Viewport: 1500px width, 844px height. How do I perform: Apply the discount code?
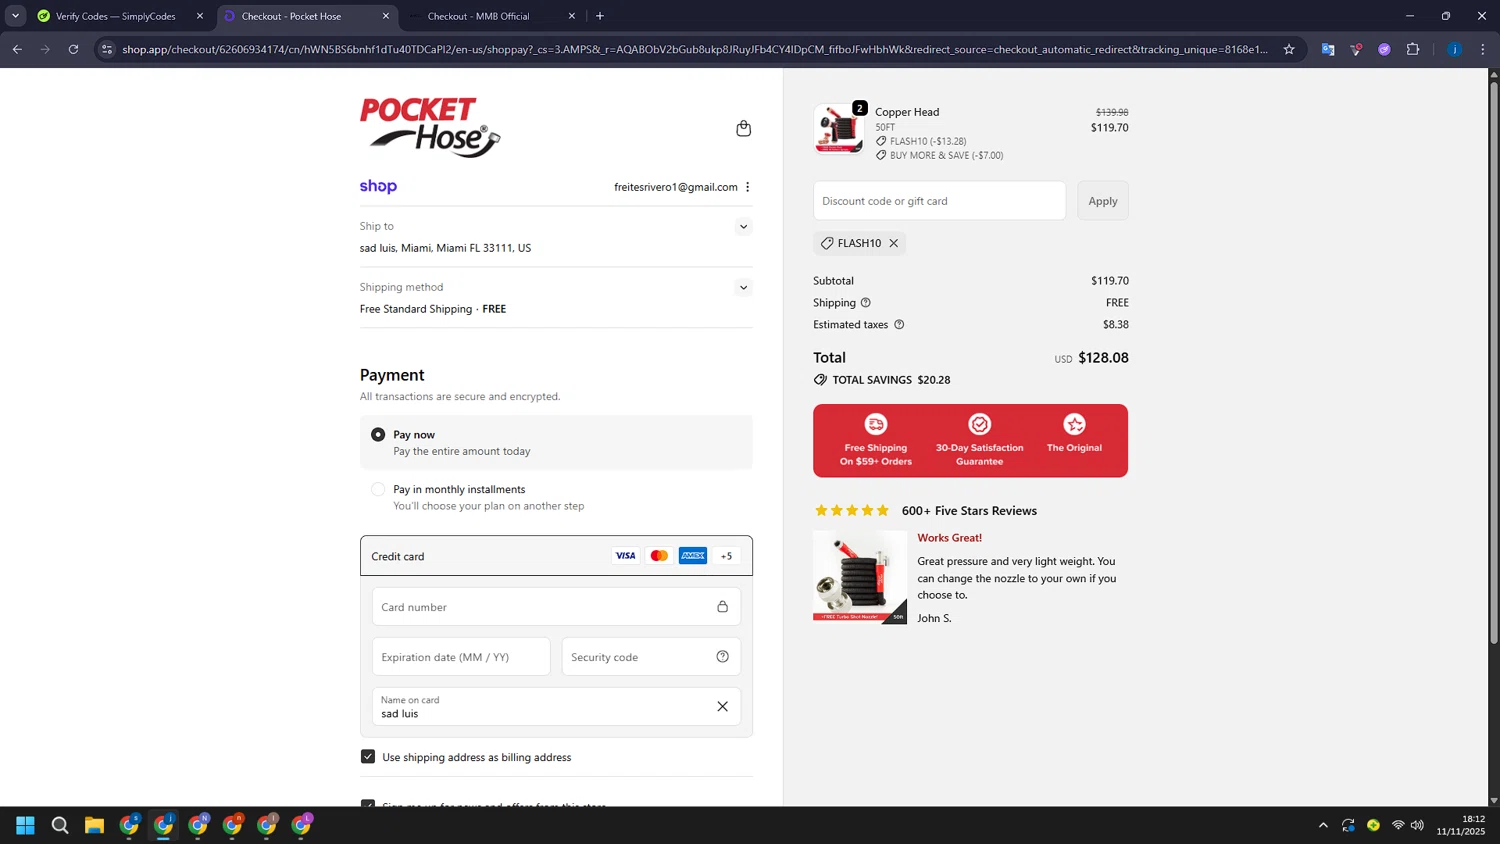coord(1103,201)
